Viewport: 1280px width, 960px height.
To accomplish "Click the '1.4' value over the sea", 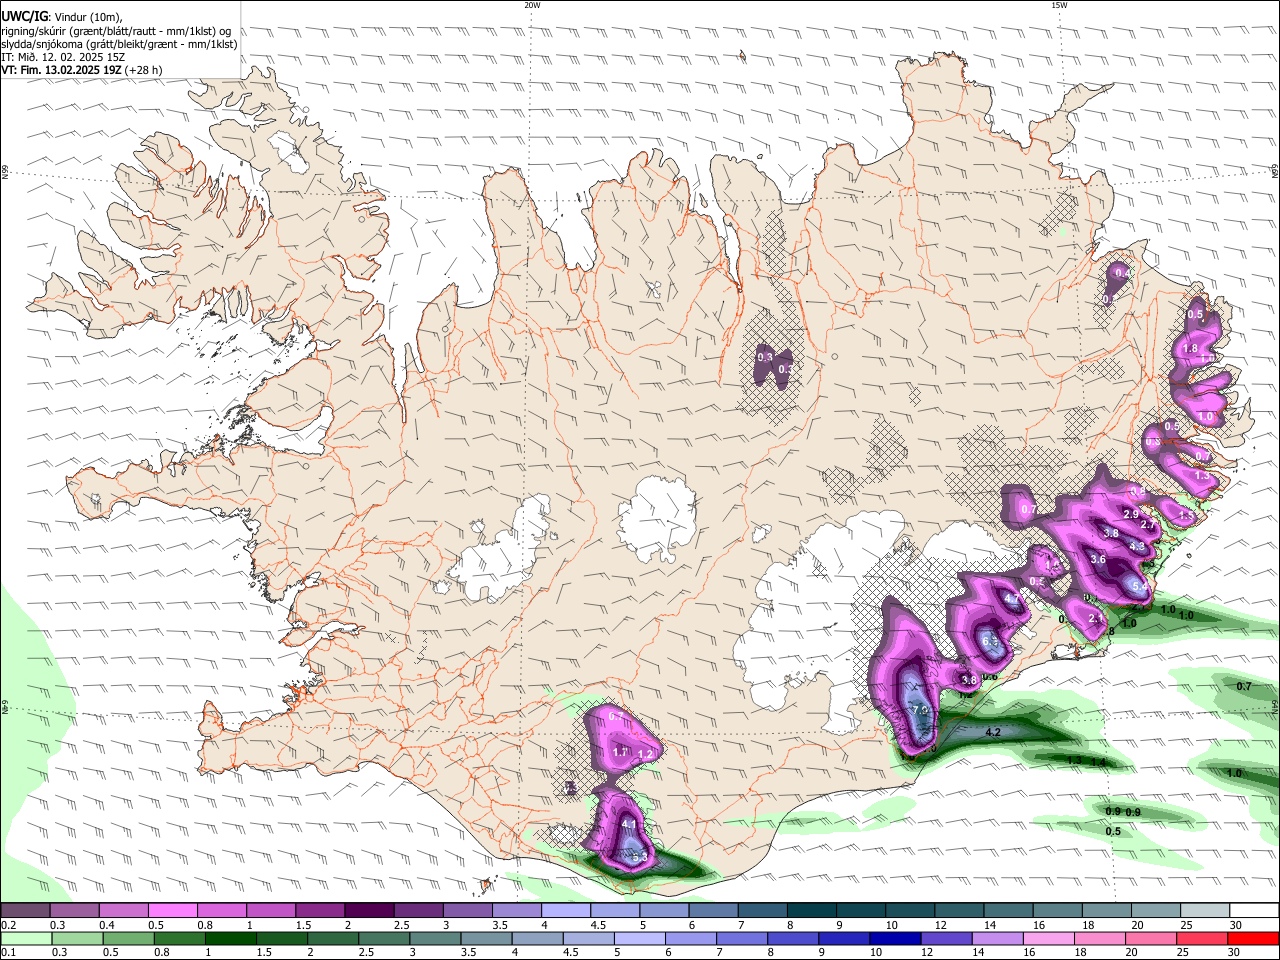I will (x=1097, y=762).
